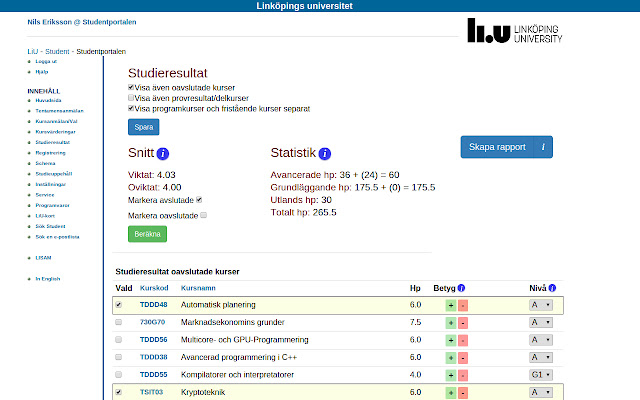Open 'Schema' in the sidebar
The height and width of the screenshot is (400, 640).
click(45, 163)
